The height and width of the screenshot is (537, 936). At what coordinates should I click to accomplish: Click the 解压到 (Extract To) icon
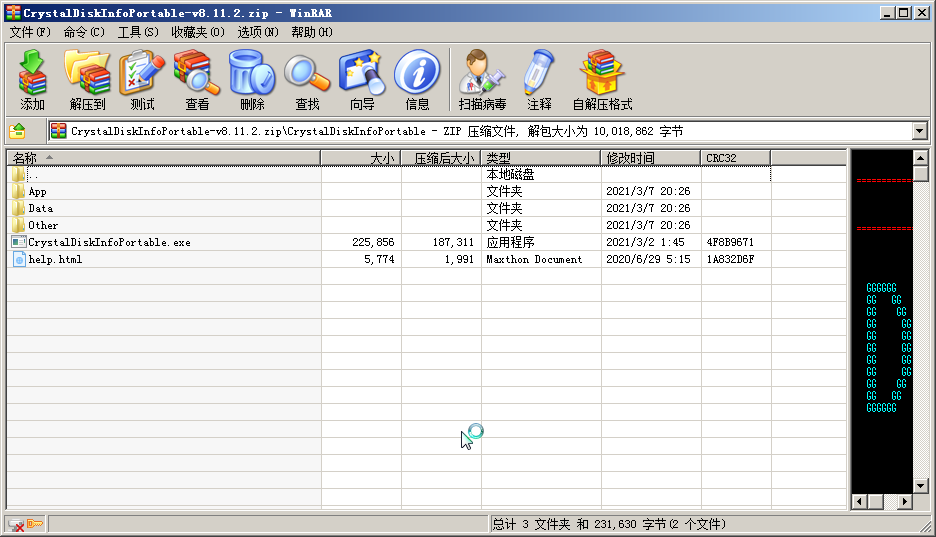pyautogui.click(x=87, y=80)
